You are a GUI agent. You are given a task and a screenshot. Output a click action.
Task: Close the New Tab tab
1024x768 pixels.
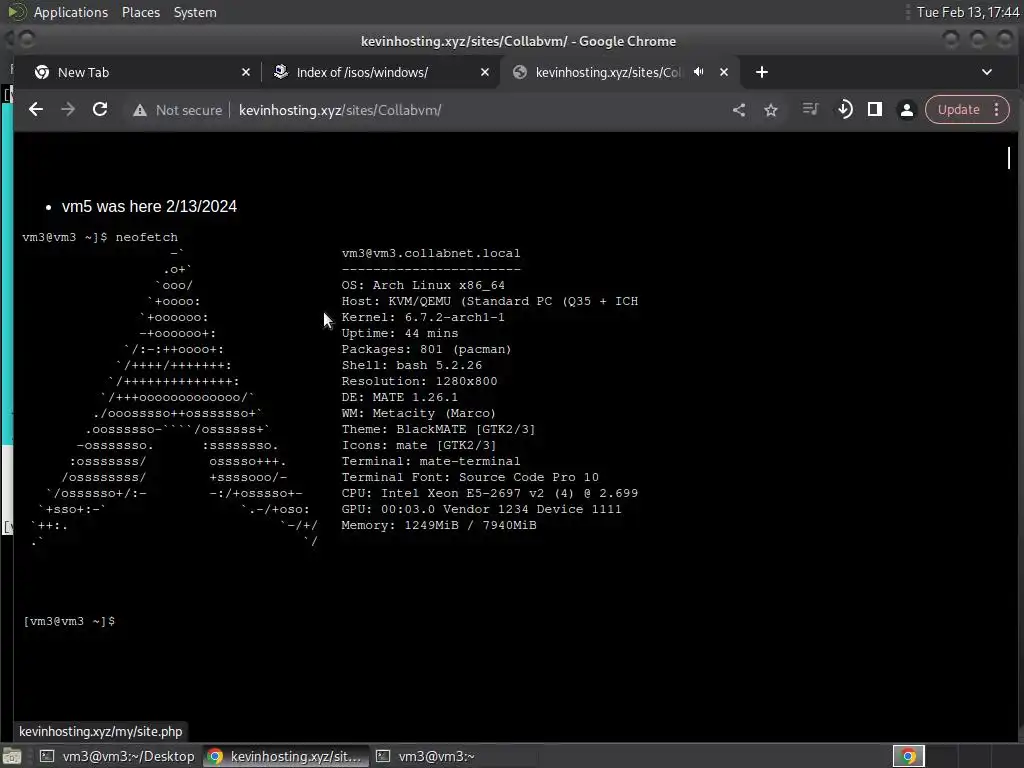click(246, 72)
